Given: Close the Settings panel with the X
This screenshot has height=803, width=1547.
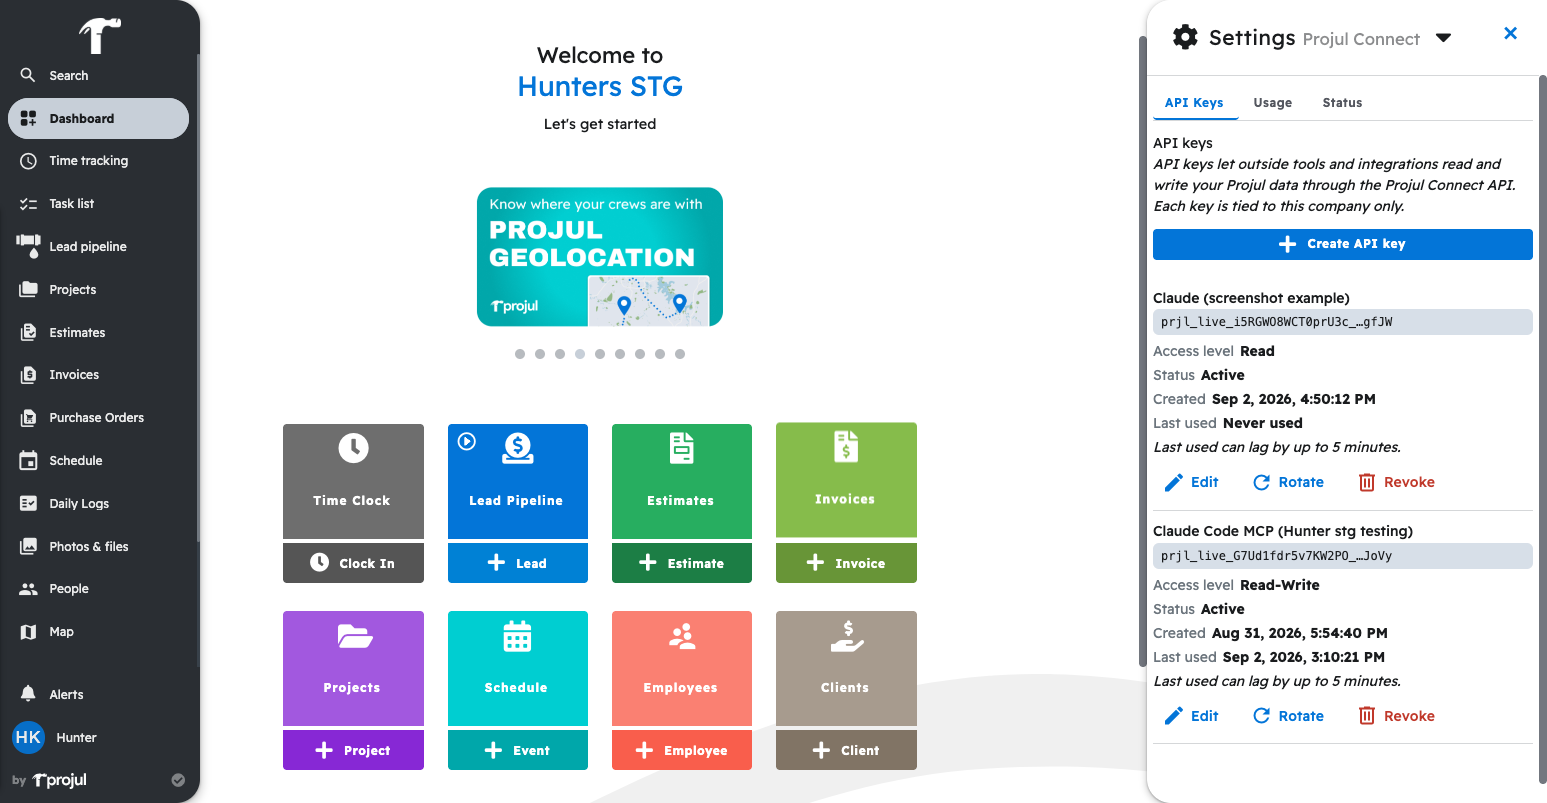Looking at the screenshot, I should (x=1511, y=34).
